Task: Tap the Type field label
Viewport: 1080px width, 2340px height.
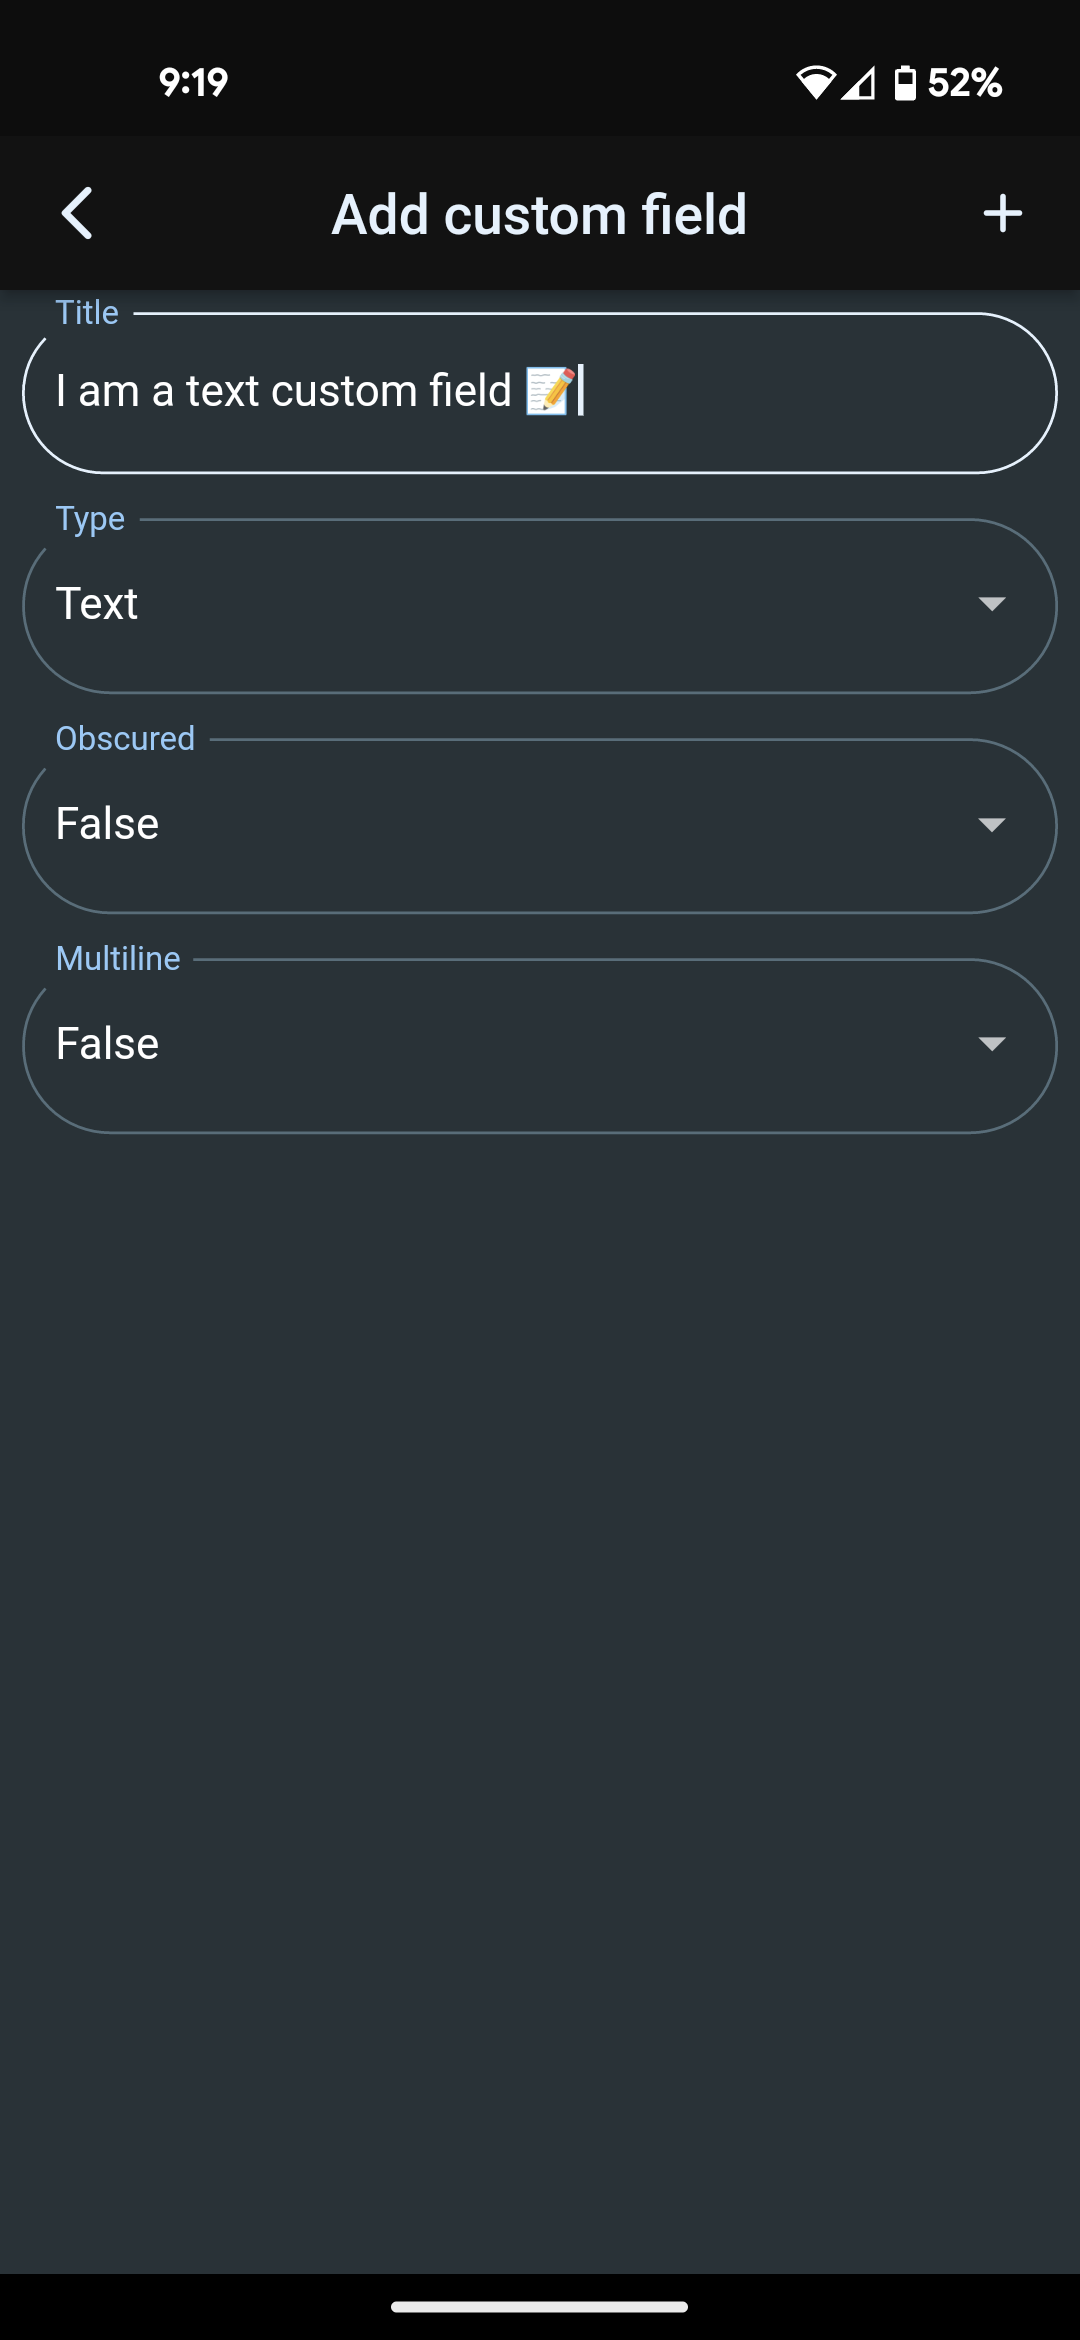Action: [90, 519]
